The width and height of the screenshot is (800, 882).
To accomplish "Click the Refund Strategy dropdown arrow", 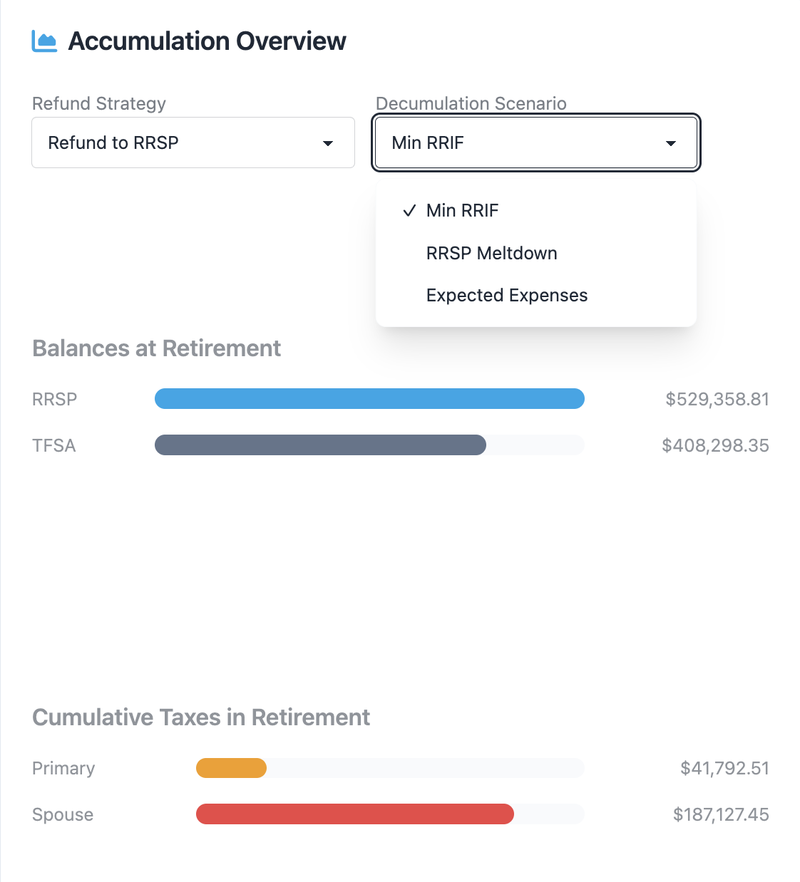I will click(x=327, y=143).
